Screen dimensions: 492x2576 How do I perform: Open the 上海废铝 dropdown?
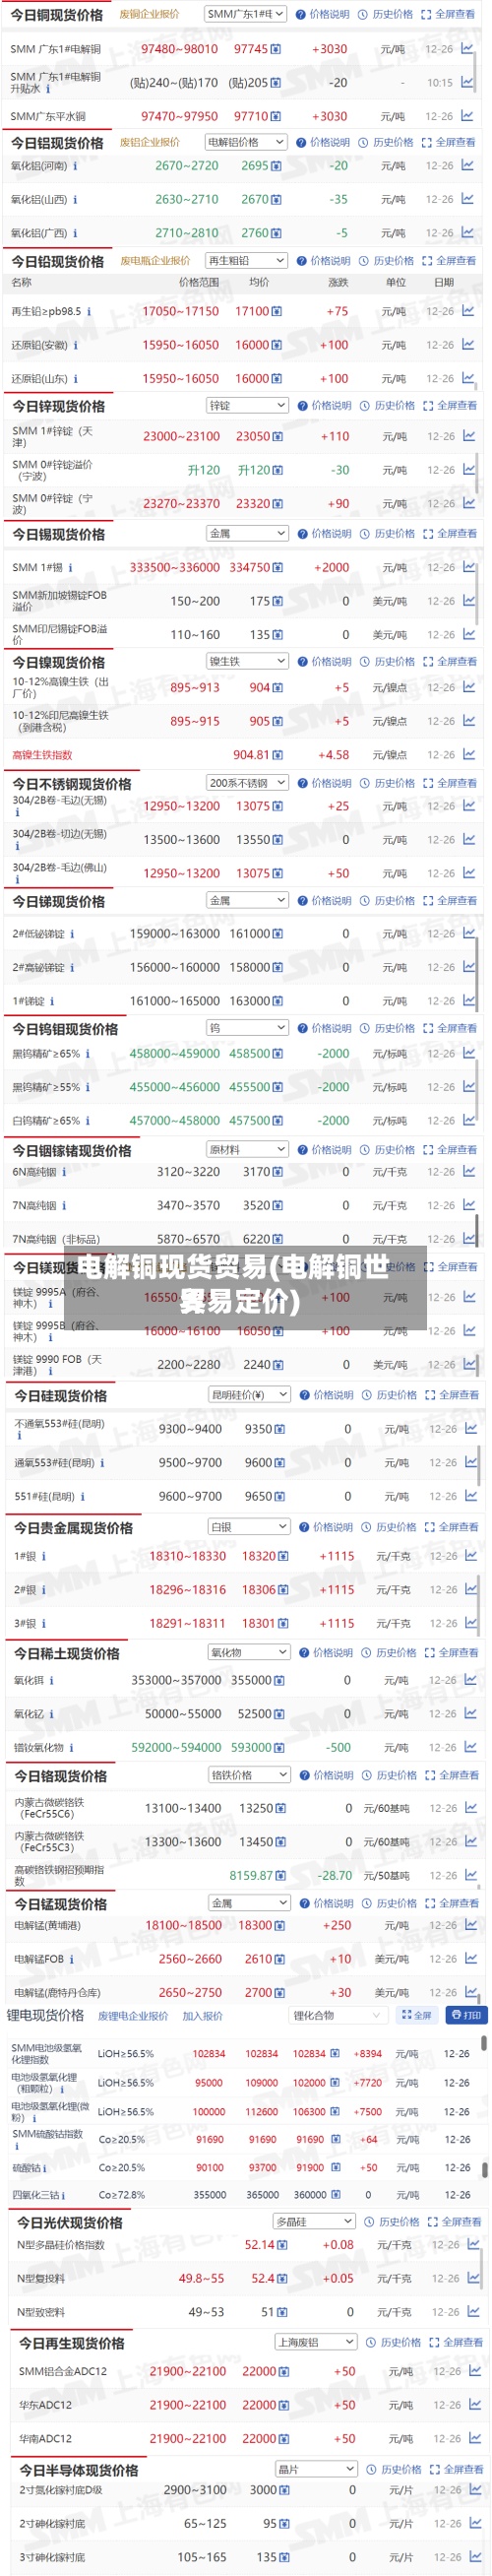click(315, 2342)
